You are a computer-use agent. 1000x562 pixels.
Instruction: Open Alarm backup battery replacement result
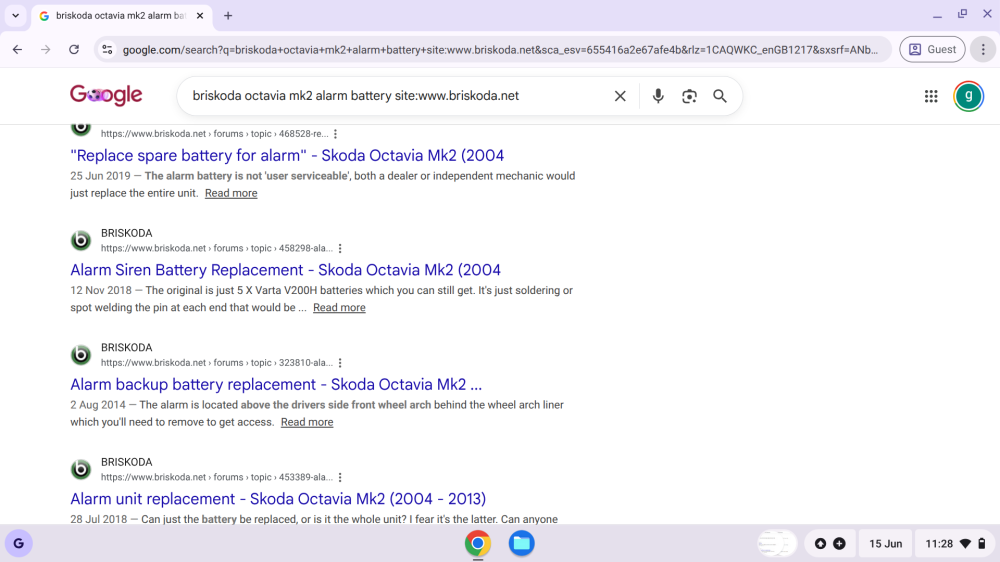coord(276,384)
